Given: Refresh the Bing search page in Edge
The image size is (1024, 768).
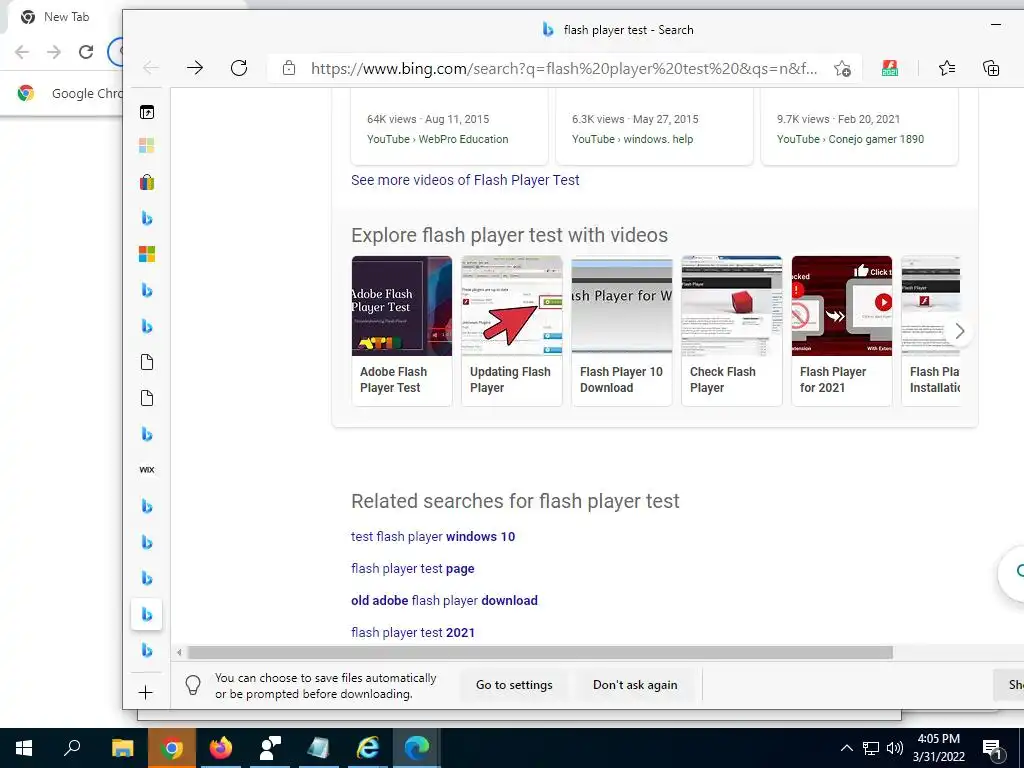Looking at the screenshot, I should pos(239,67).
